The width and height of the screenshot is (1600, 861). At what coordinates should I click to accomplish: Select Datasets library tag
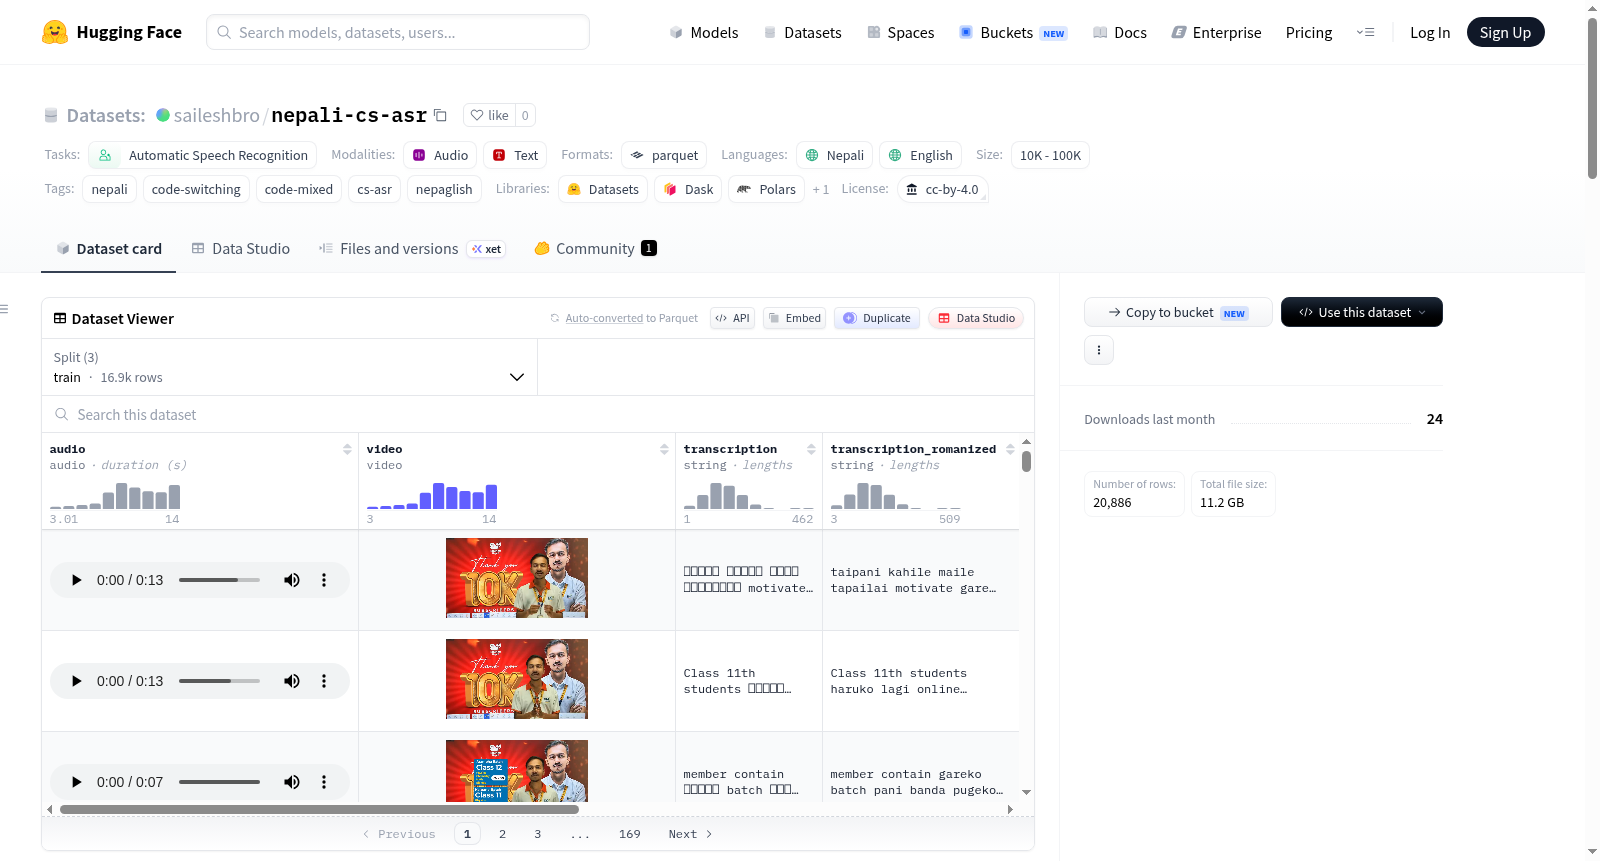(x=603, y=189)
